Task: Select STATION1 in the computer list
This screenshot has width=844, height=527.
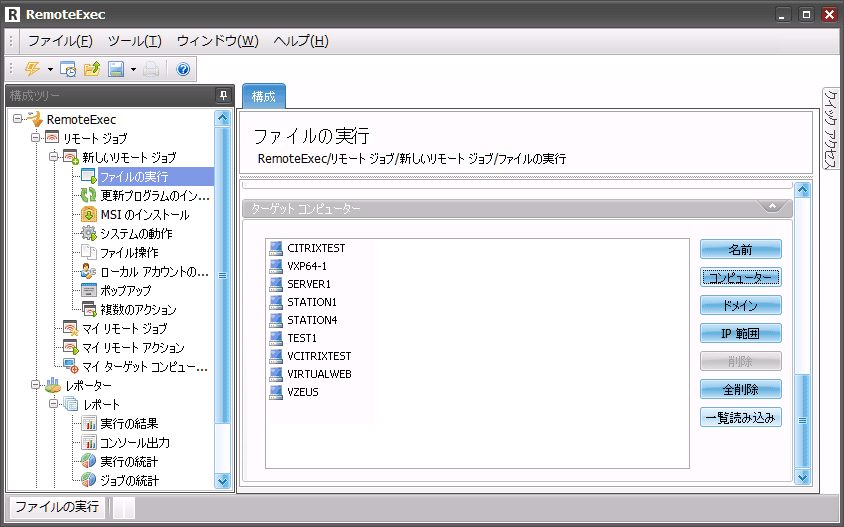Action: (x=312, y=302)
